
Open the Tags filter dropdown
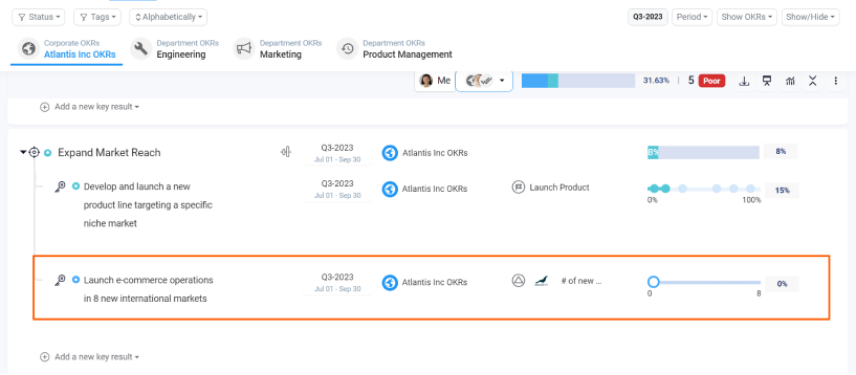[97, 17]
